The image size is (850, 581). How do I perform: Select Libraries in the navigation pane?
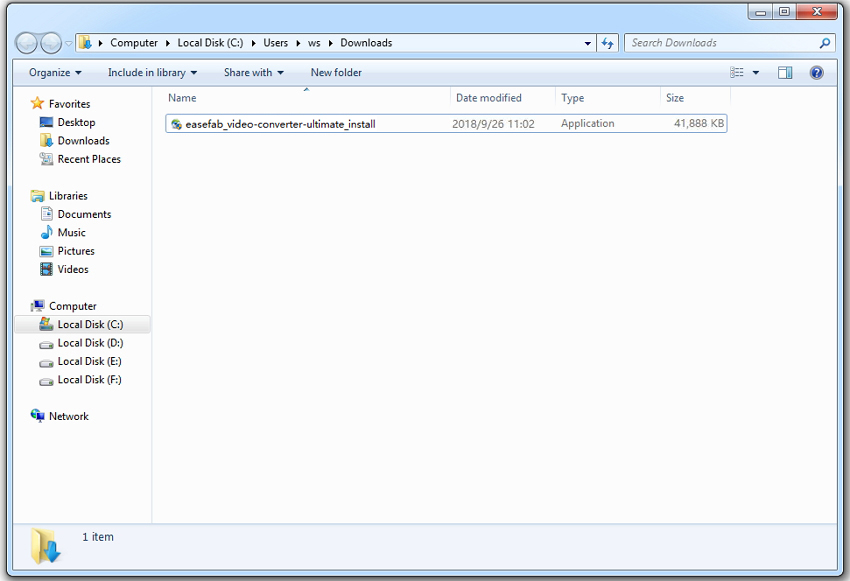coord(68,196)
